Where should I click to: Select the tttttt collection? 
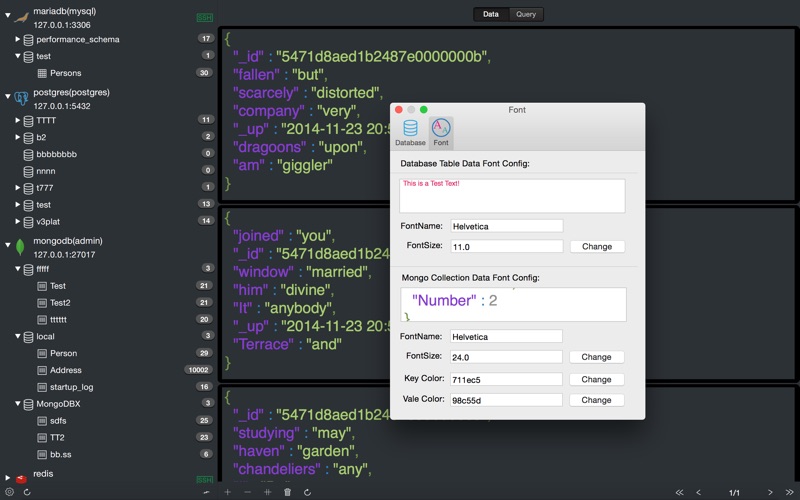click(58, 319)
